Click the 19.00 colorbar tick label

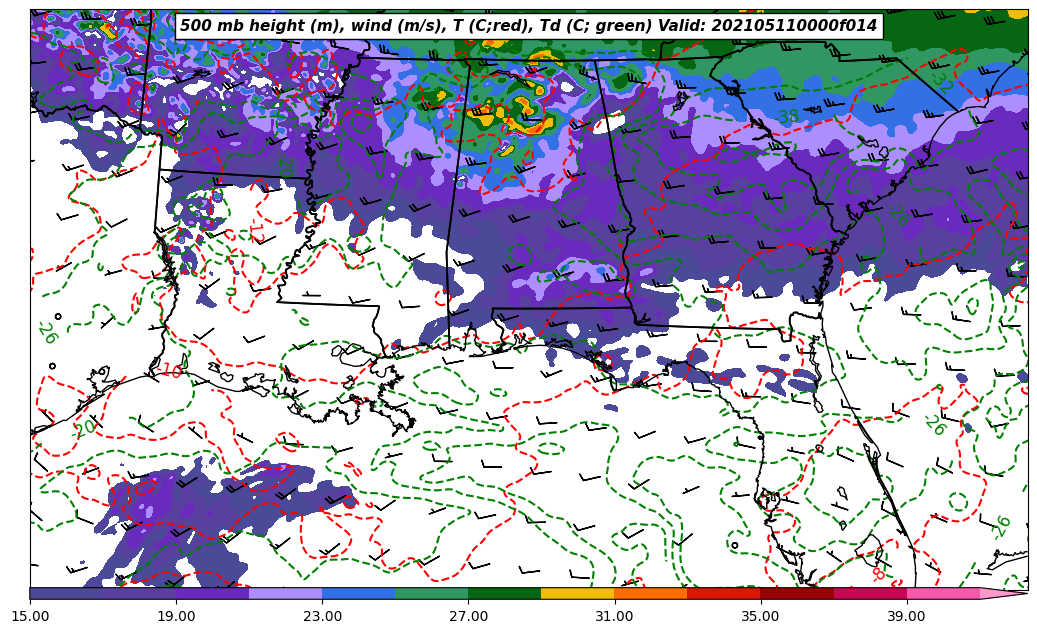(x=176, y=616)
